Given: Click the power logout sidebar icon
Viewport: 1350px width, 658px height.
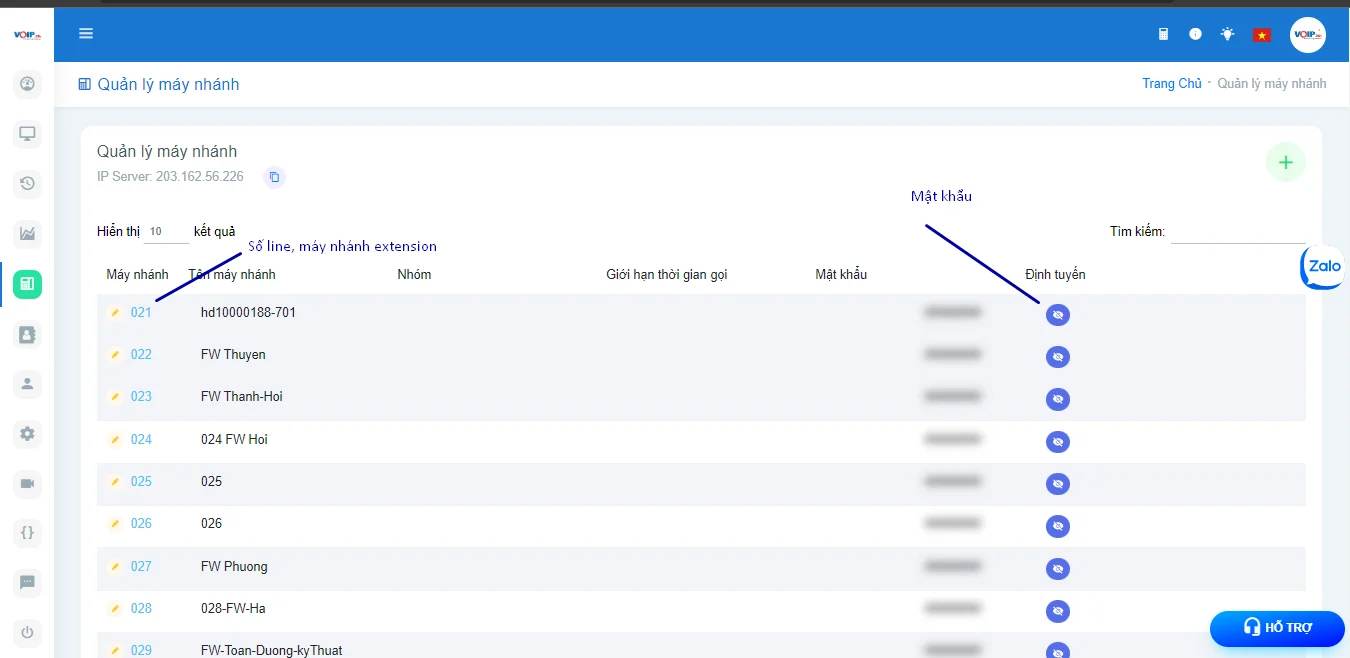Looking at the screenshot, I should (27, 632).
